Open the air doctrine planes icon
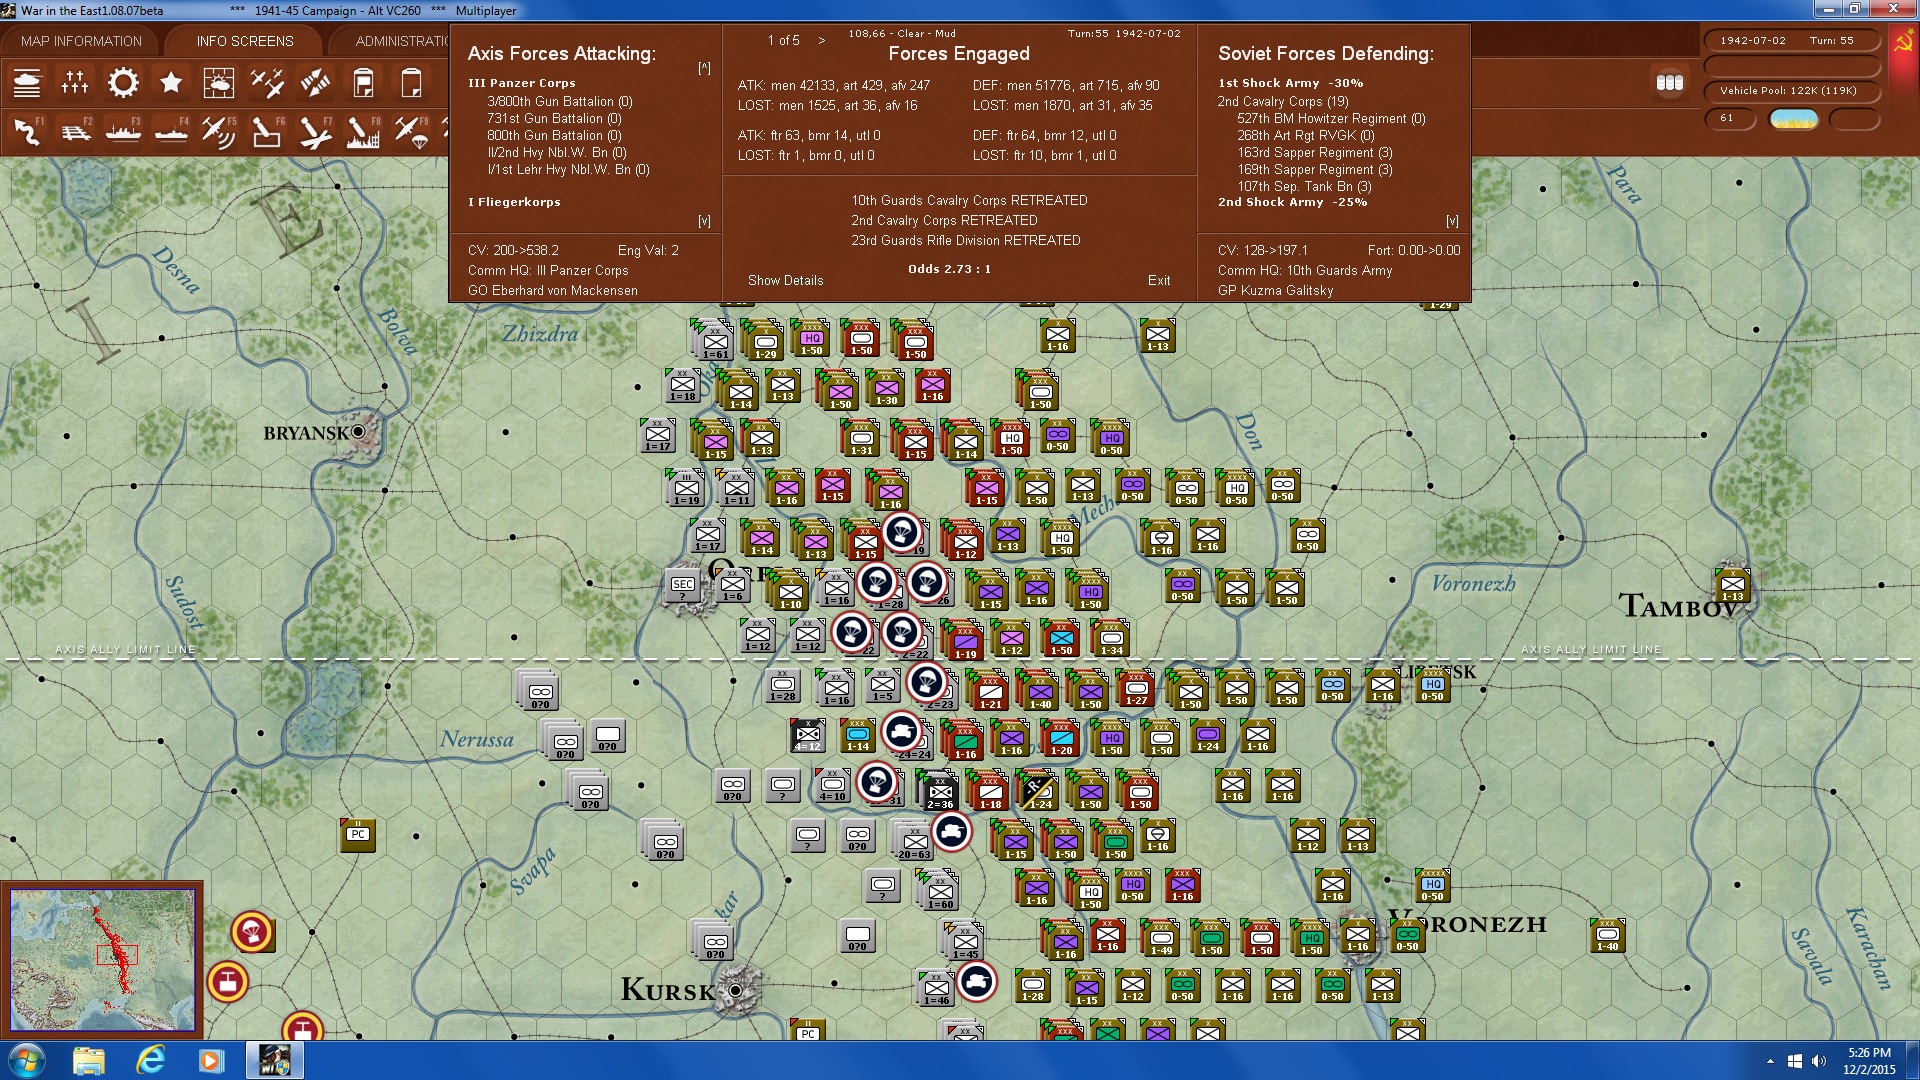 click(x=267, y=83)
